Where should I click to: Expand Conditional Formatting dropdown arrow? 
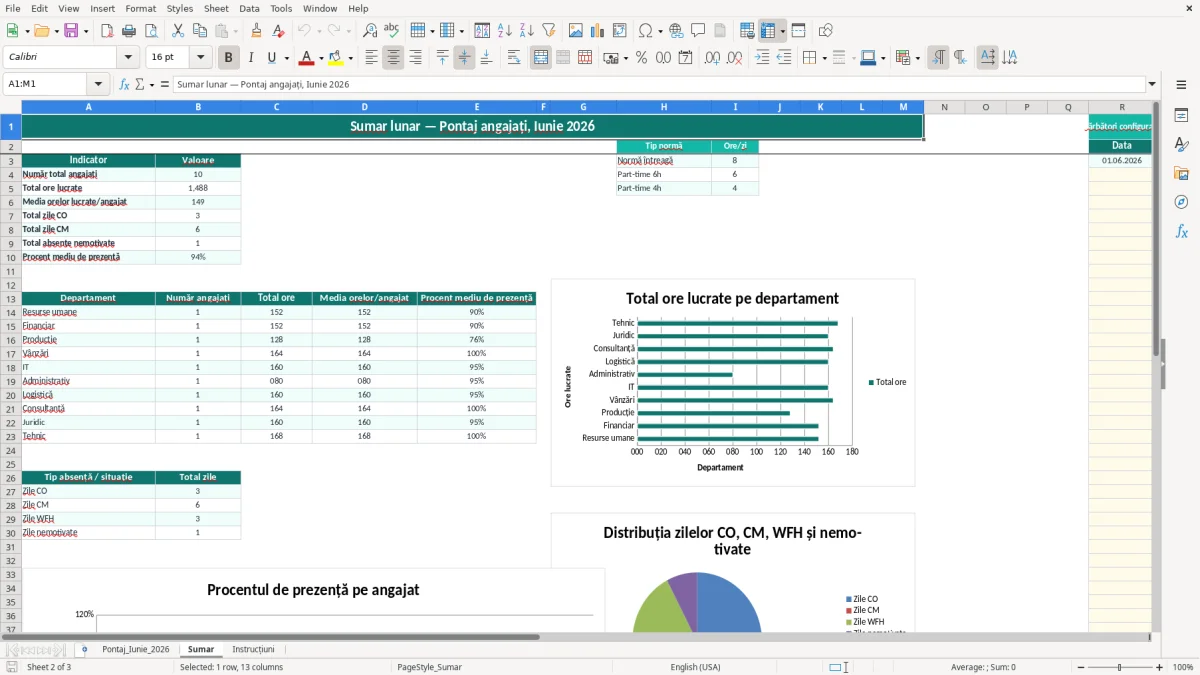(x=917, y=58)
